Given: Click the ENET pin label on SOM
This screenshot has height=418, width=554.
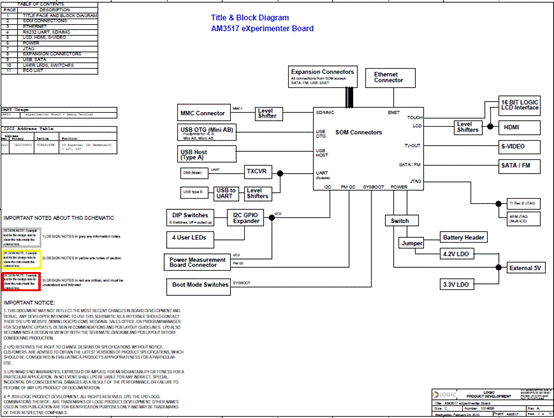Looking at the screenshot, I should (394, 113).
